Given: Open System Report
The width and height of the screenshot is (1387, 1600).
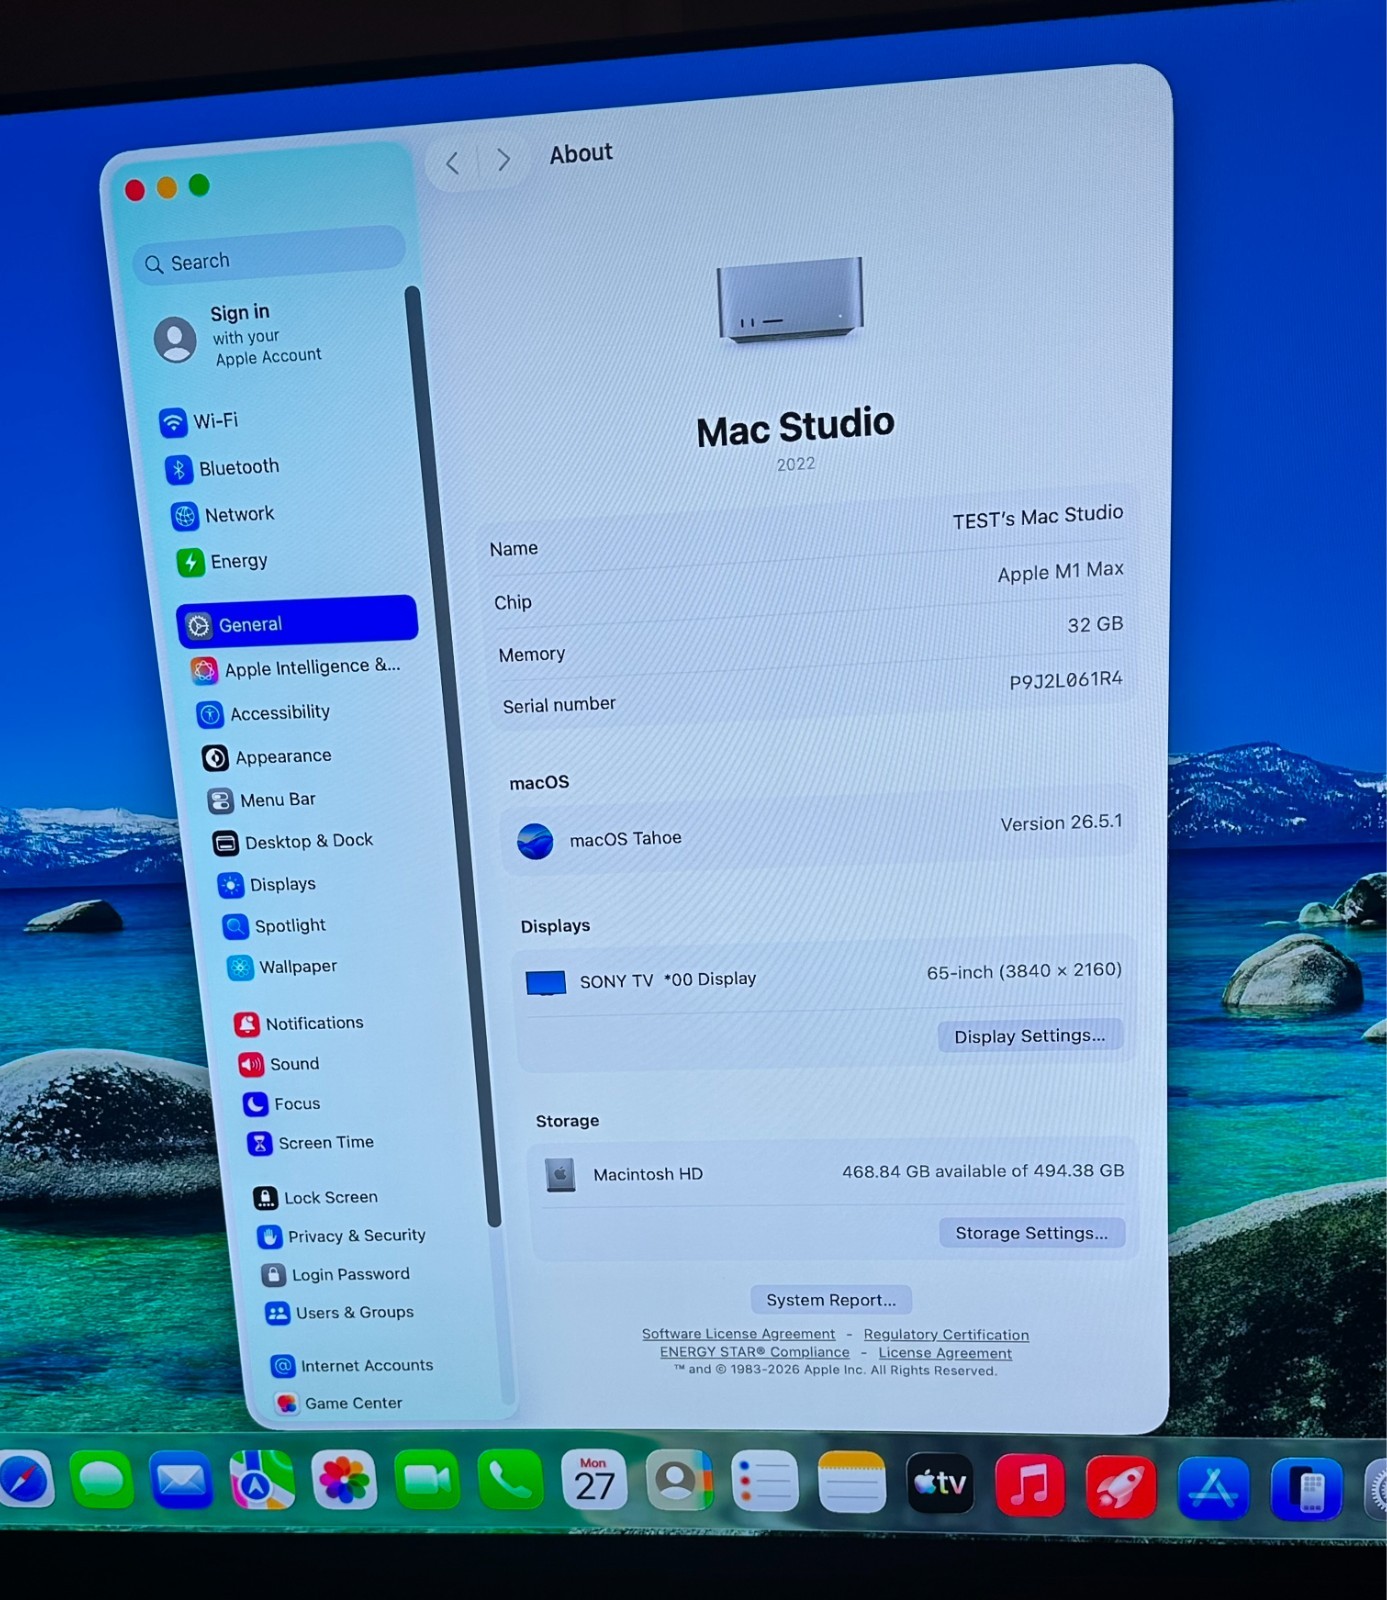Looking at the screenshot, I should click(x=831, y=1300).
